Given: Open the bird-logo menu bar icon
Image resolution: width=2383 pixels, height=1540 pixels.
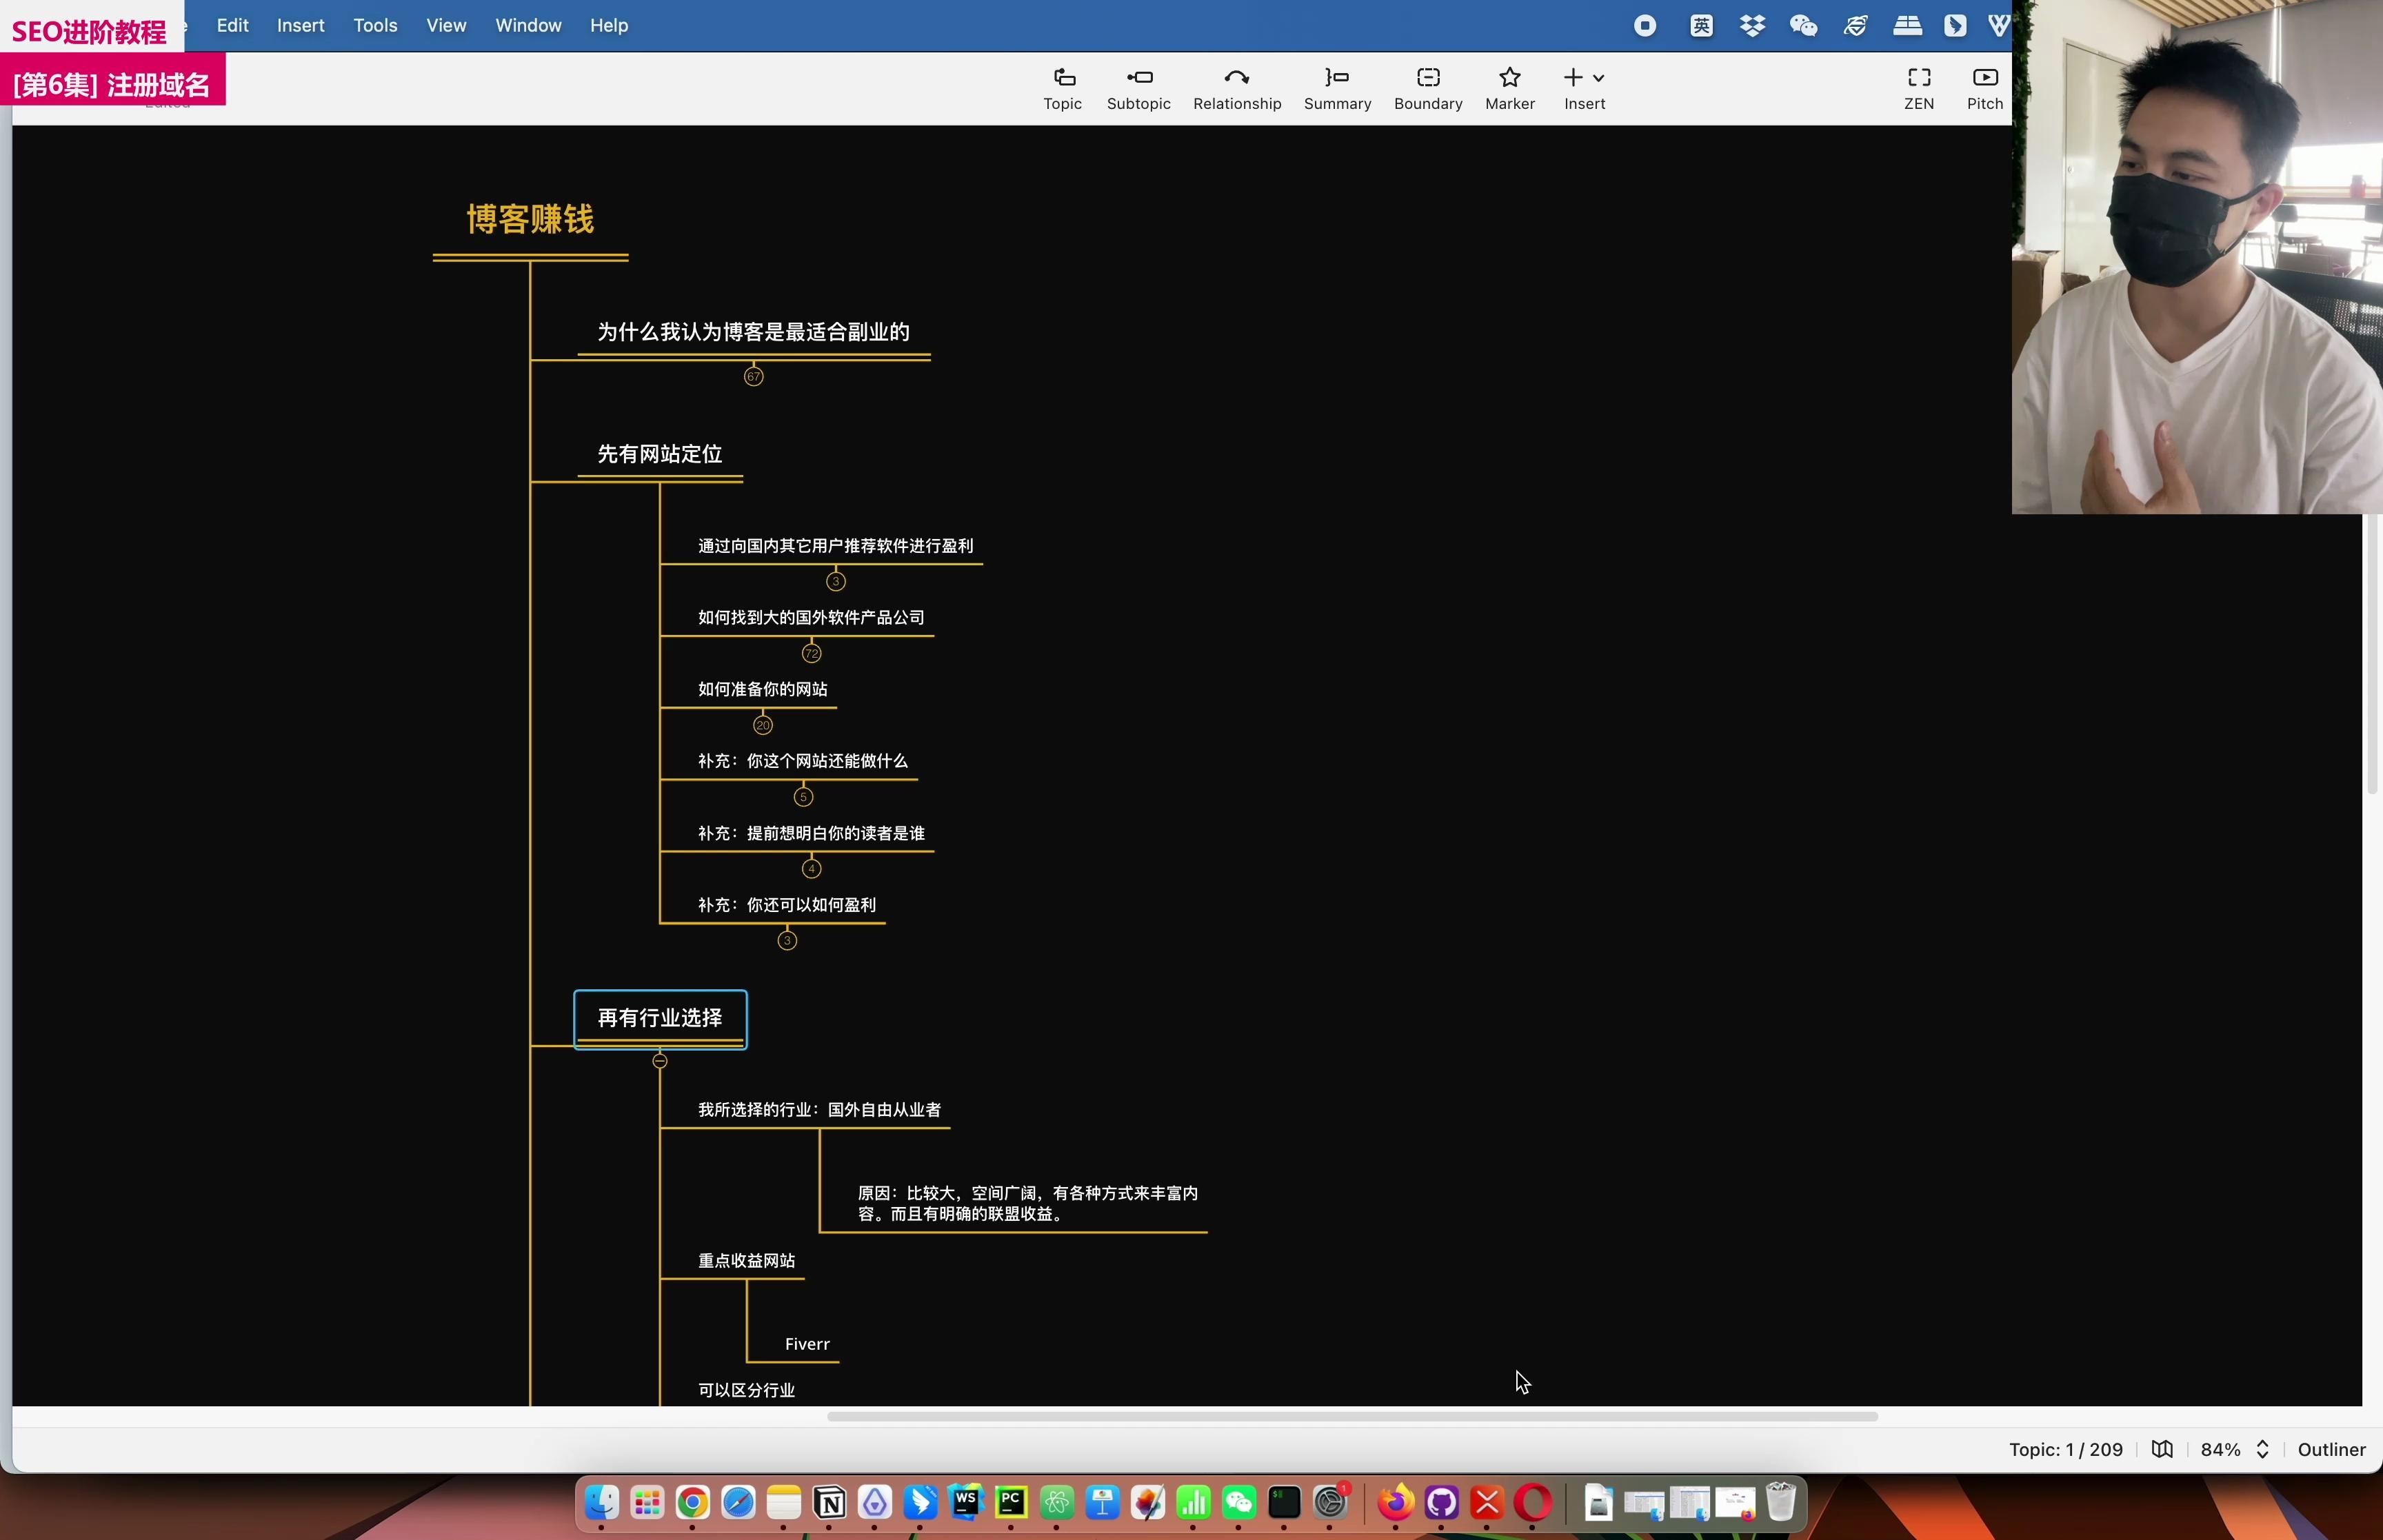Looking at the screenshot, I should [1955, 26].
